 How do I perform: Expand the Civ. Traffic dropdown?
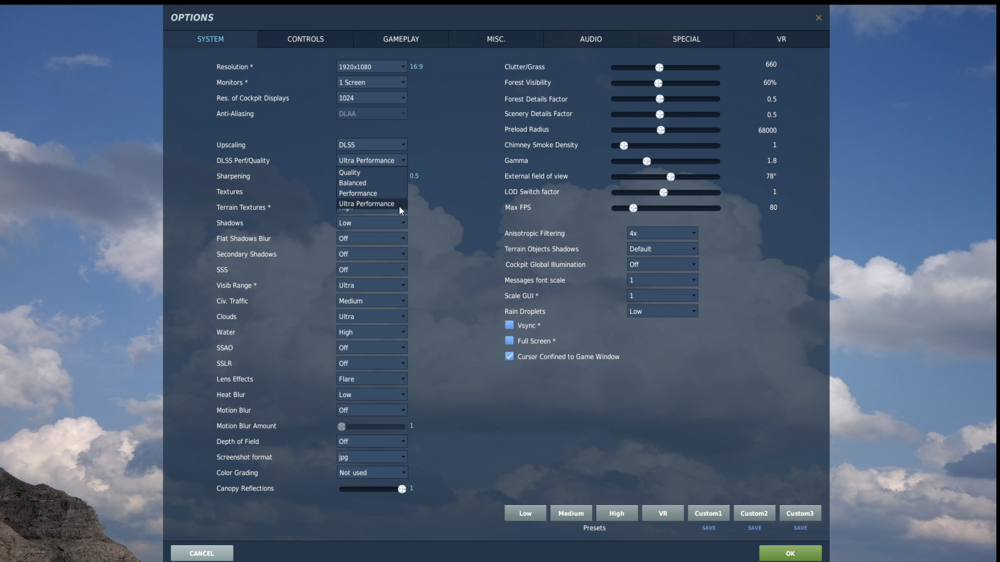click(x=372, y=301)
